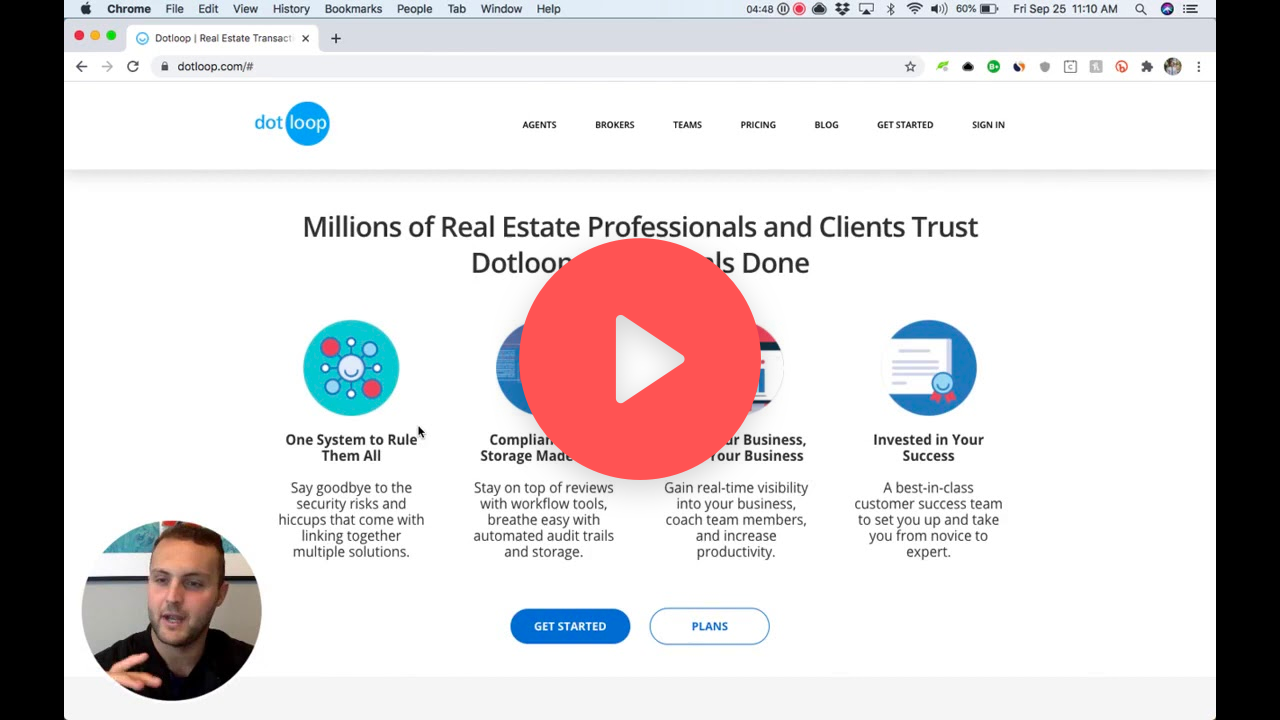Open the BLOG link
The width and height of the screenshot is (1280, 720).
click(x=826, y=125)
